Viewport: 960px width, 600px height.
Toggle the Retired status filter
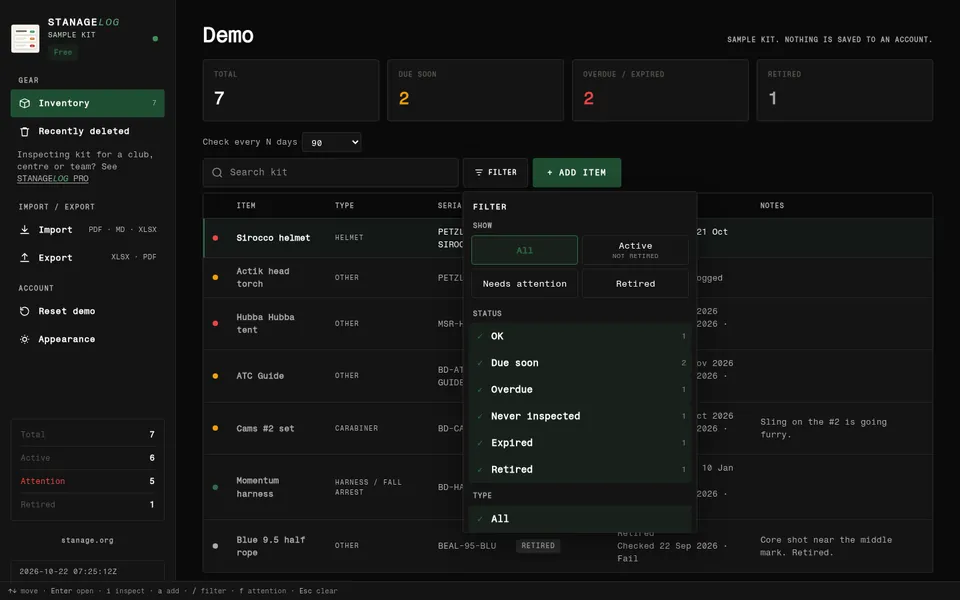pyautogui.click(x=580, y=470)
